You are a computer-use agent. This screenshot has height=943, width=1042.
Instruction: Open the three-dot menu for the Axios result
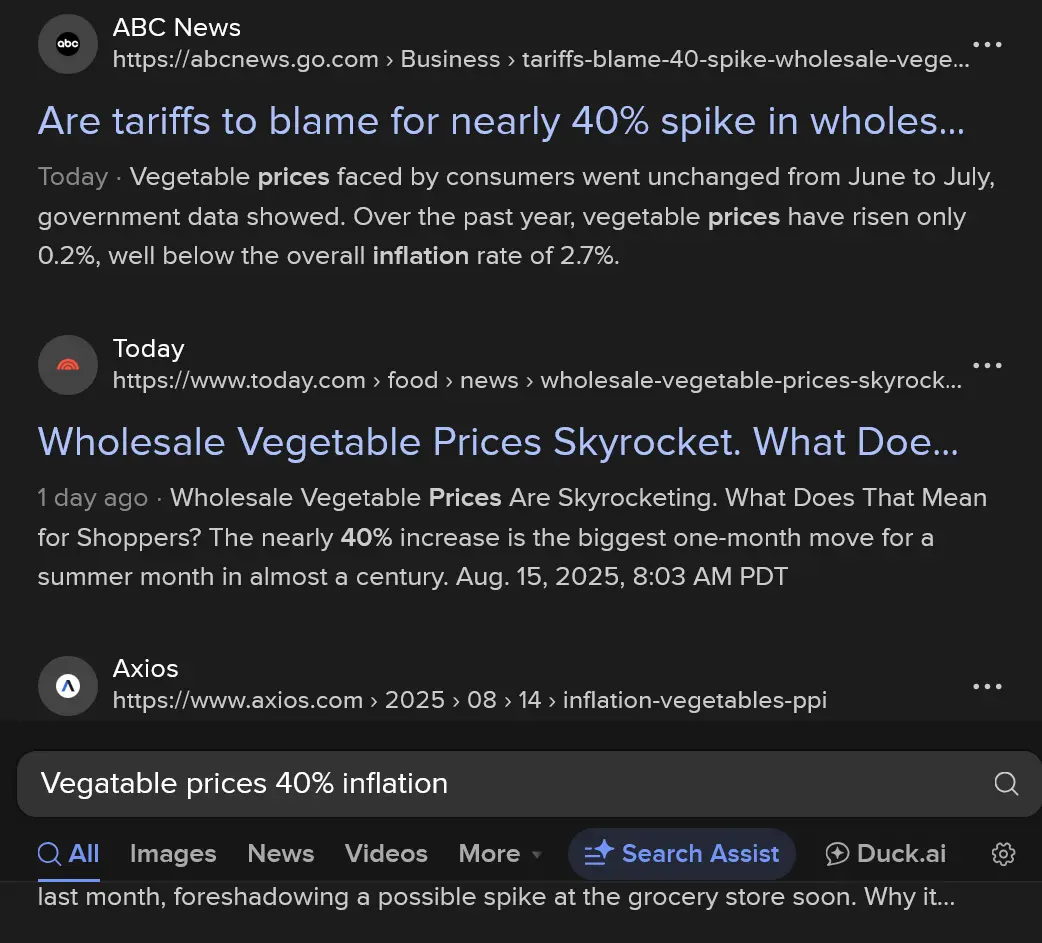pos(987,686)
